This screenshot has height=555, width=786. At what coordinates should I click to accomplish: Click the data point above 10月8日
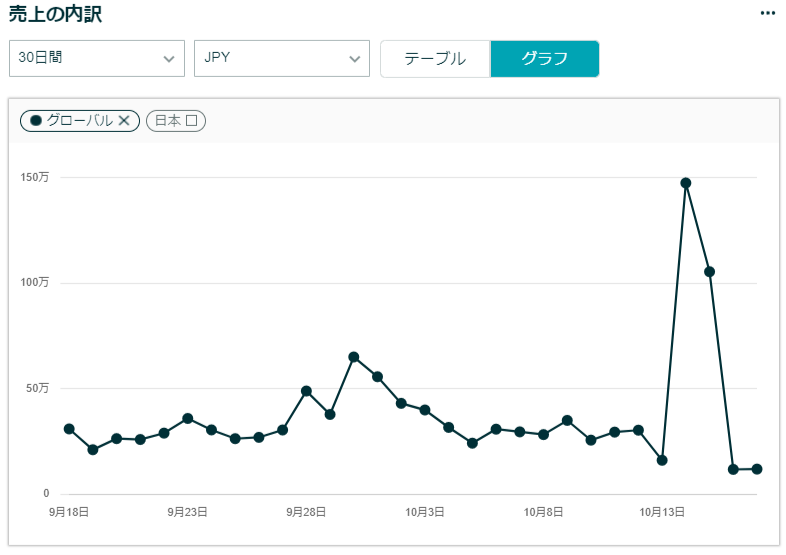coord(543,434)
